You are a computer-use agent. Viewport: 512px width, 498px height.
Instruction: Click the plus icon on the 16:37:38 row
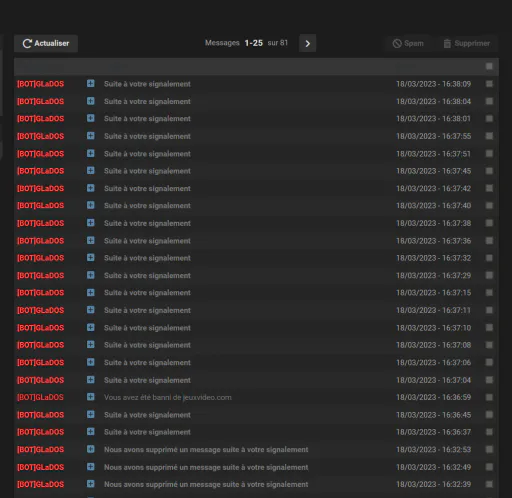(x=90, y=223)
